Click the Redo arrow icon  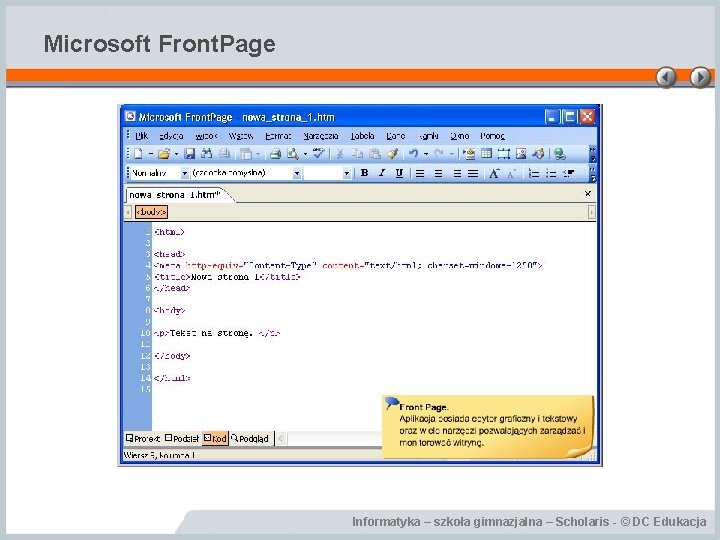click(x=439, y=154)
